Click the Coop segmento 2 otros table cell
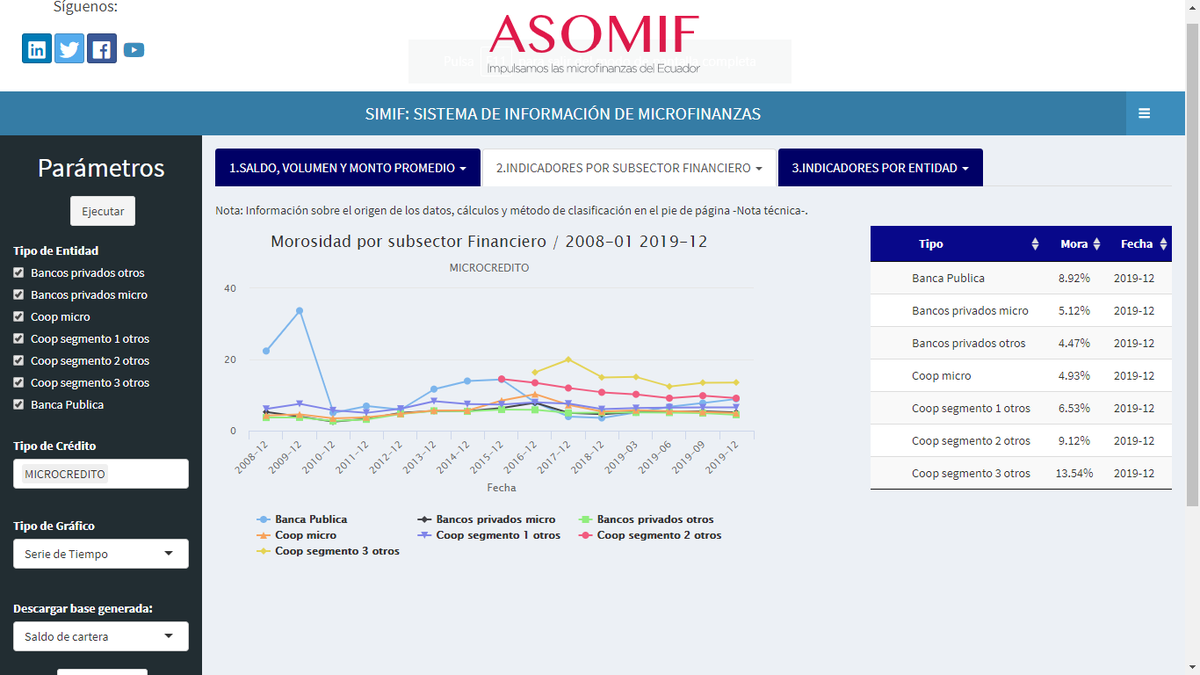Image resolution: width=1200 pixels, height=675 pixels. [971, 441]
